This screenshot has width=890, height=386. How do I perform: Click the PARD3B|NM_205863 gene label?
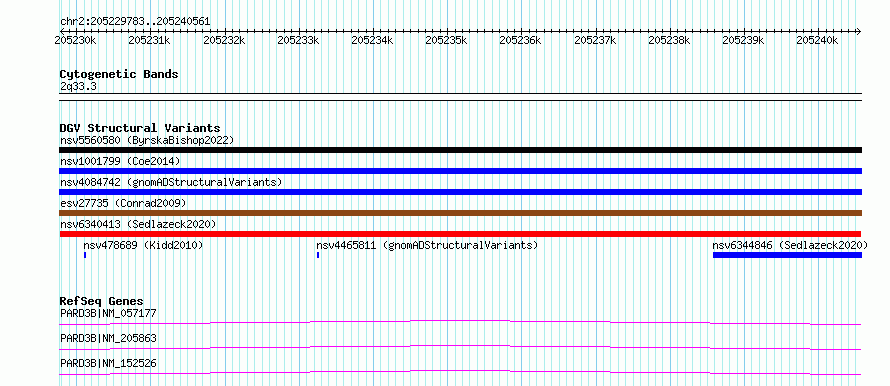click(108, 338)
